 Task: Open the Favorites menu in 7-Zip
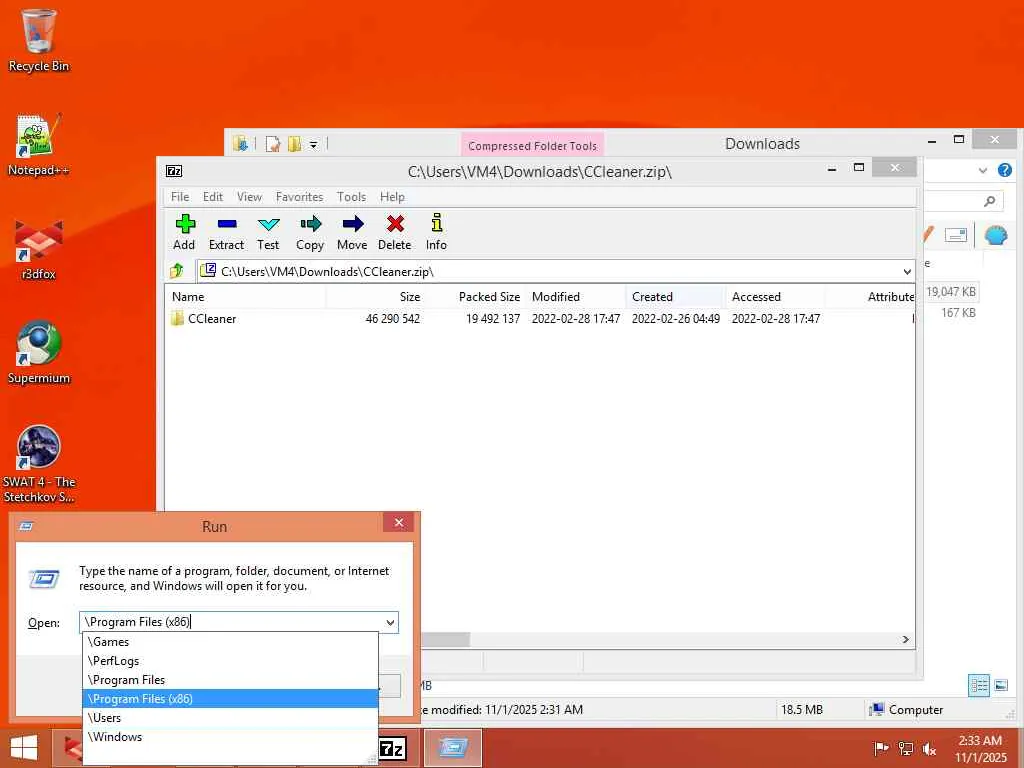(x=299, y=197)
